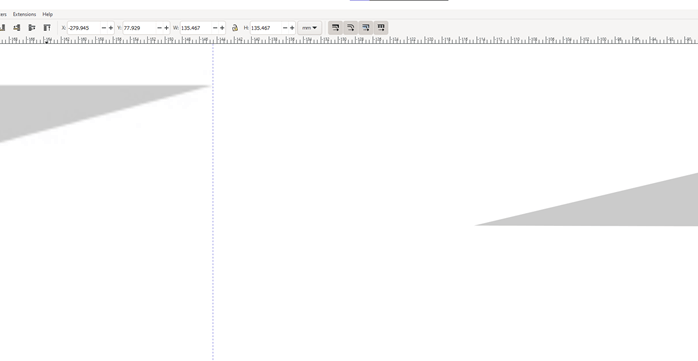Image resolution: width=698 pixels, height=361 pixels.
Task: Click into the H height field
Action: click(x=266, y=28)
